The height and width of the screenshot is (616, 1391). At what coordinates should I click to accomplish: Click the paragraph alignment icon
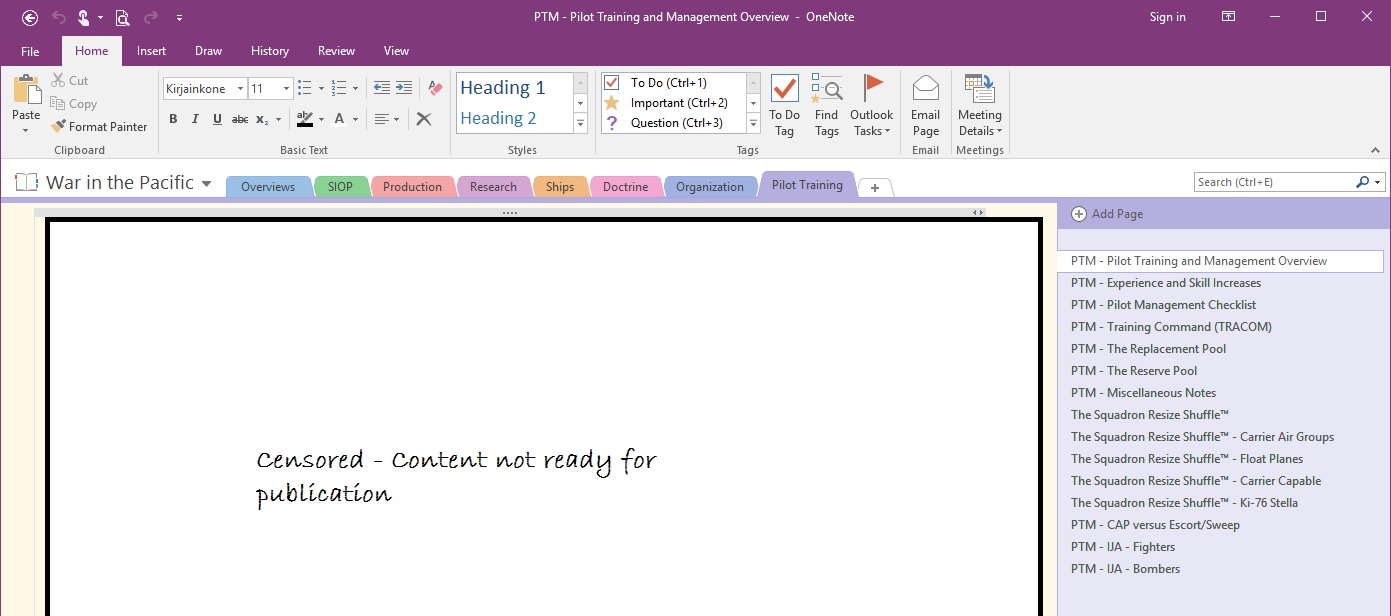381,119
